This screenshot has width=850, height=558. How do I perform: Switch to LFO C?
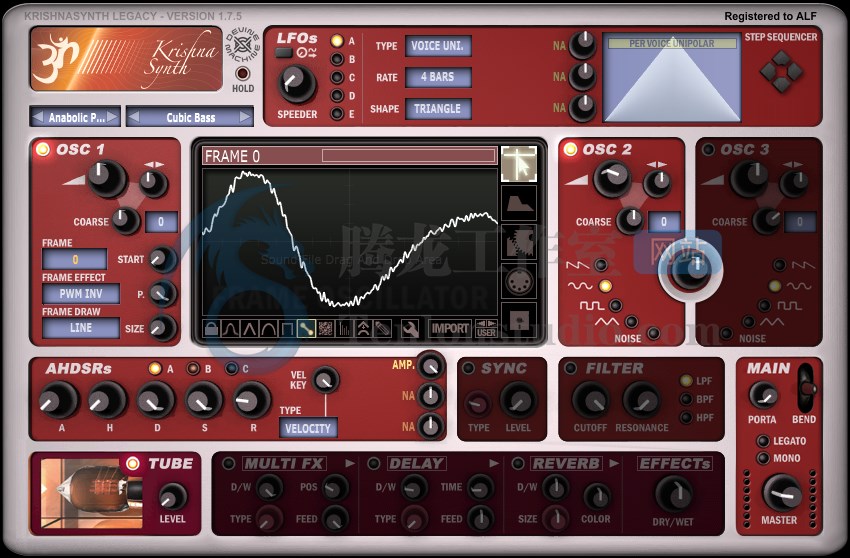(x=337, y=78)
